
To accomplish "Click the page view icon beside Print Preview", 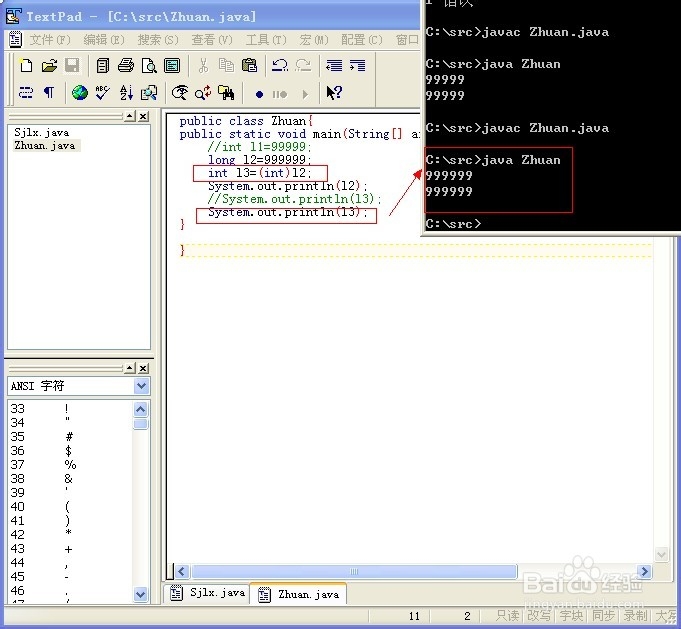I will (172, 66).
